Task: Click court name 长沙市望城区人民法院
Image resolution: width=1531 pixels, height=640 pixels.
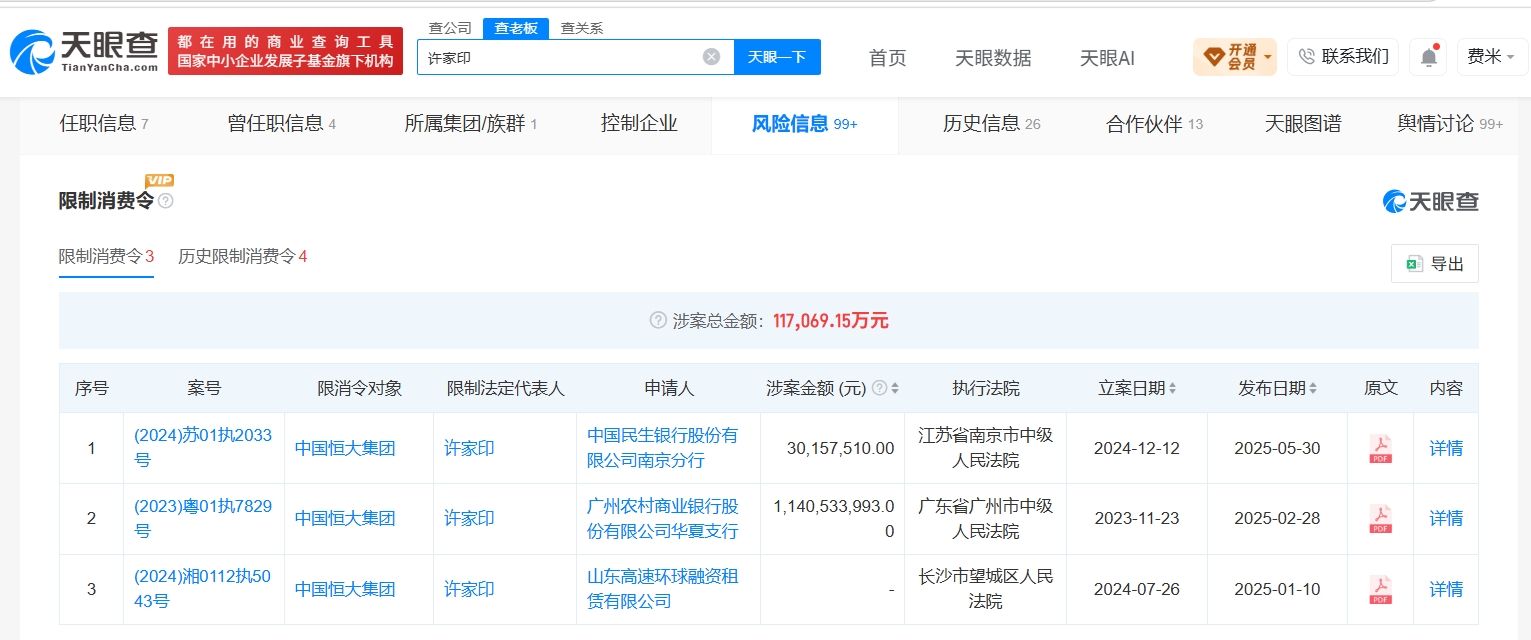Action: (985, 589)
